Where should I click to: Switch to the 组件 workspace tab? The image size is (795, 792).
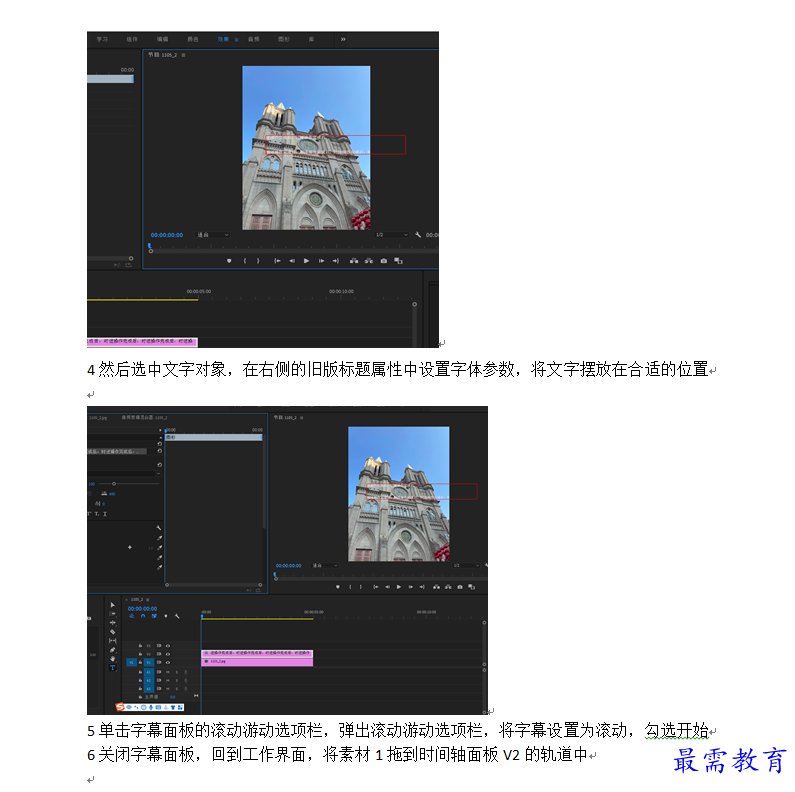[132, 39]
